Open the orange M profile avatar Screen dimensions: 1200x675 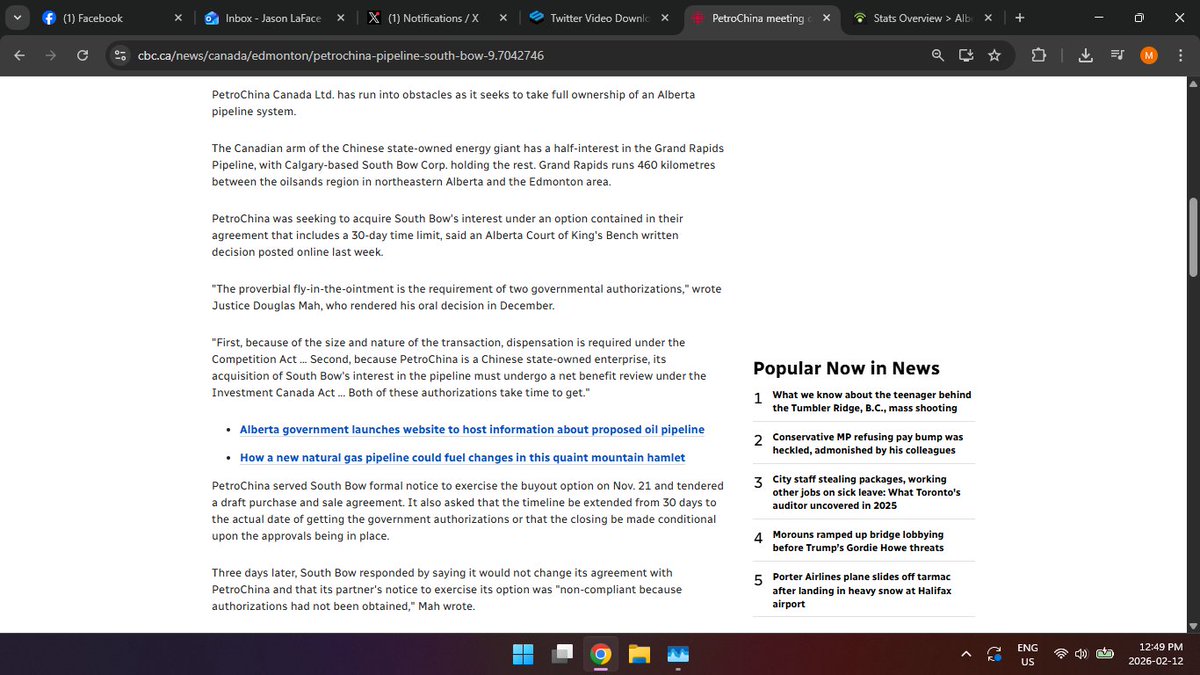1148,55
